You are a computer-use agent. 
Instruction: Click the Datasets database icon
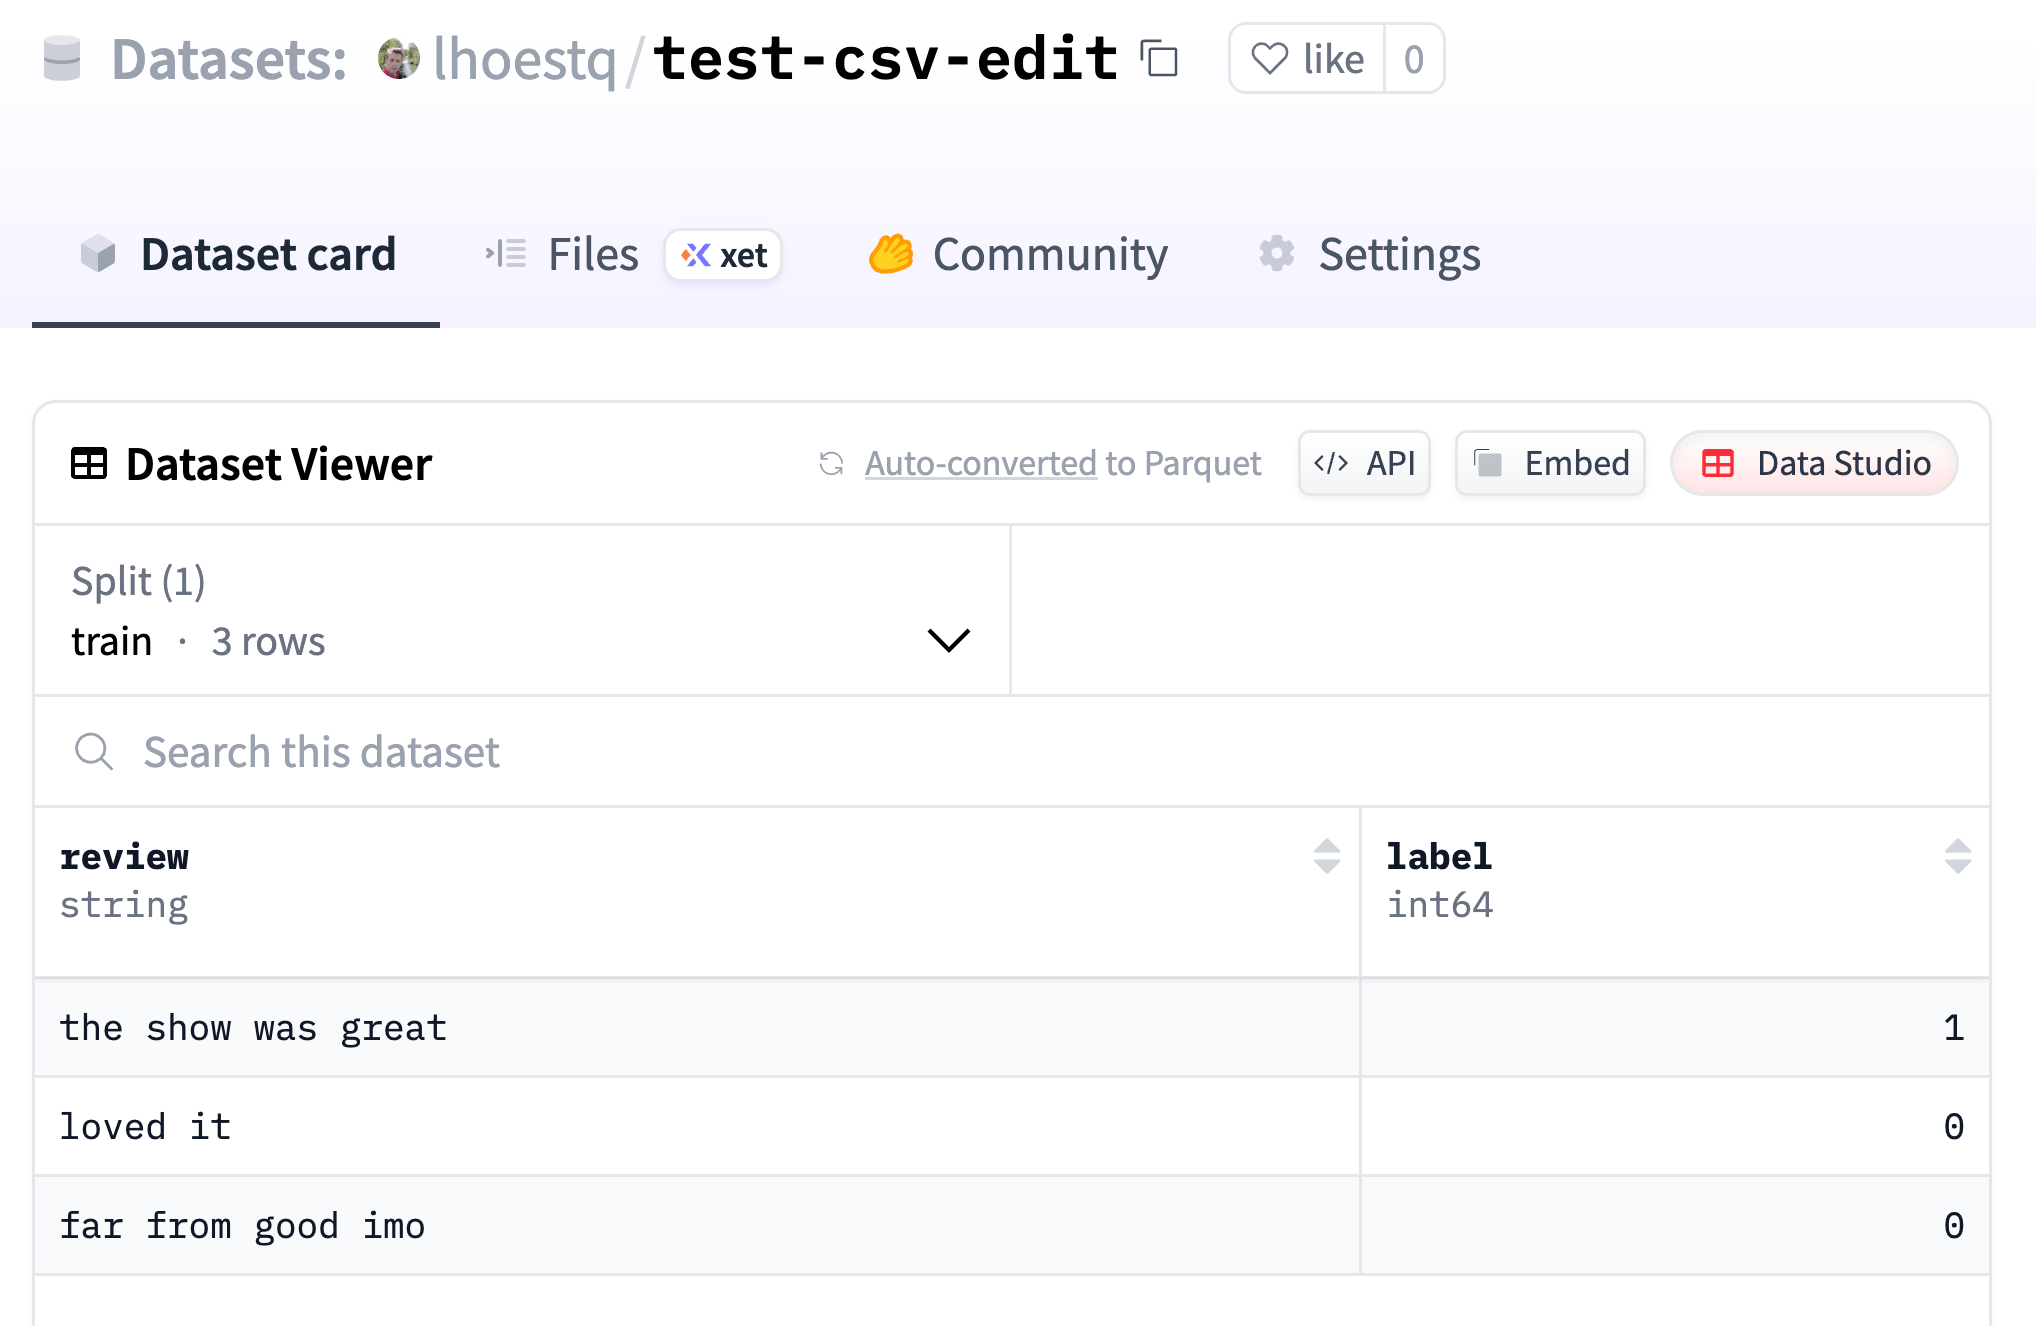click(x=62, y=59)
